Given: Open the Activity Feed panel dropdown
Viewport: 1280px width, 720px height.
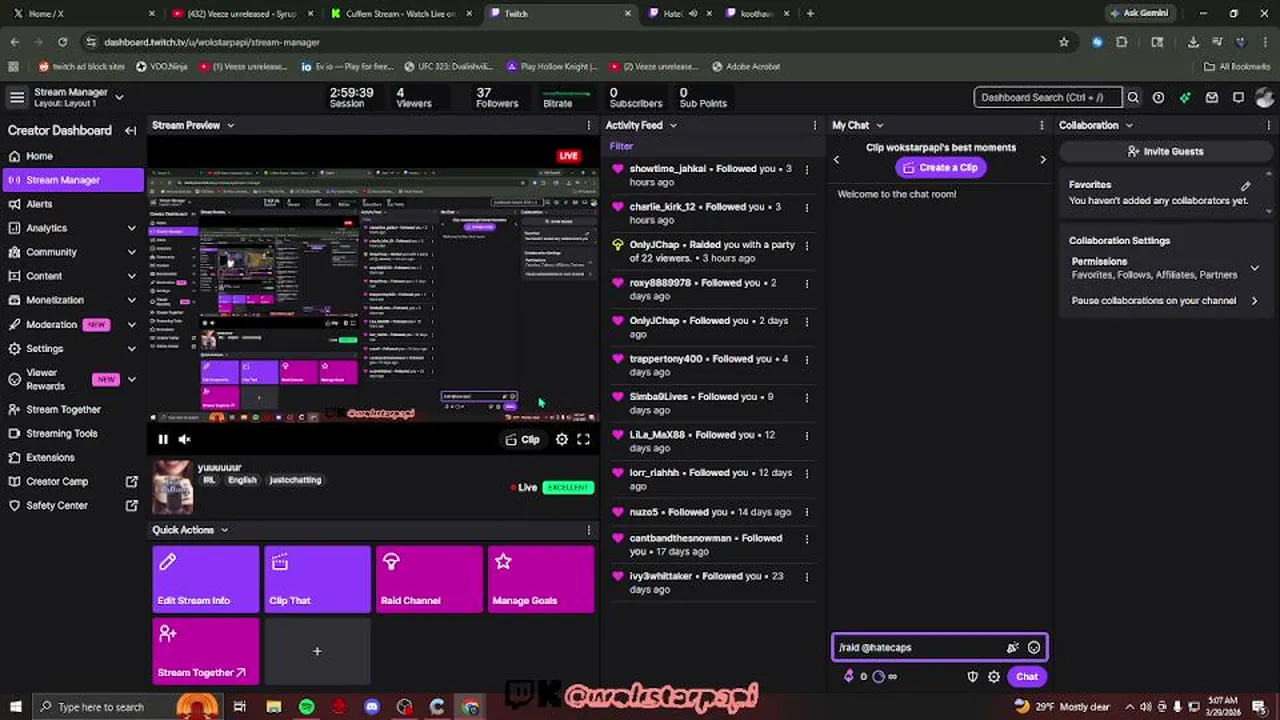Looking at the screenshot, I should (673, 126).
